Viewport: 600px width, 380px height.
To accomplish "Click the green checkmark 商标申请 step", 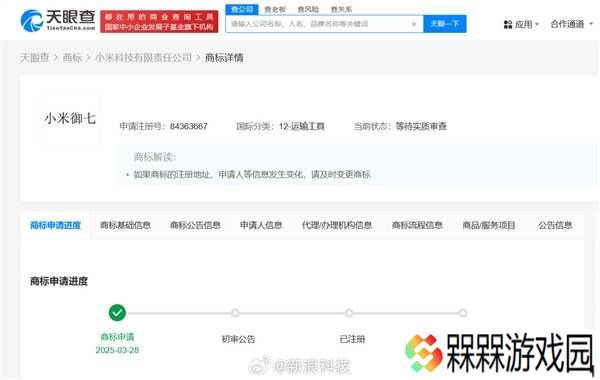I will tap(117, 313).
